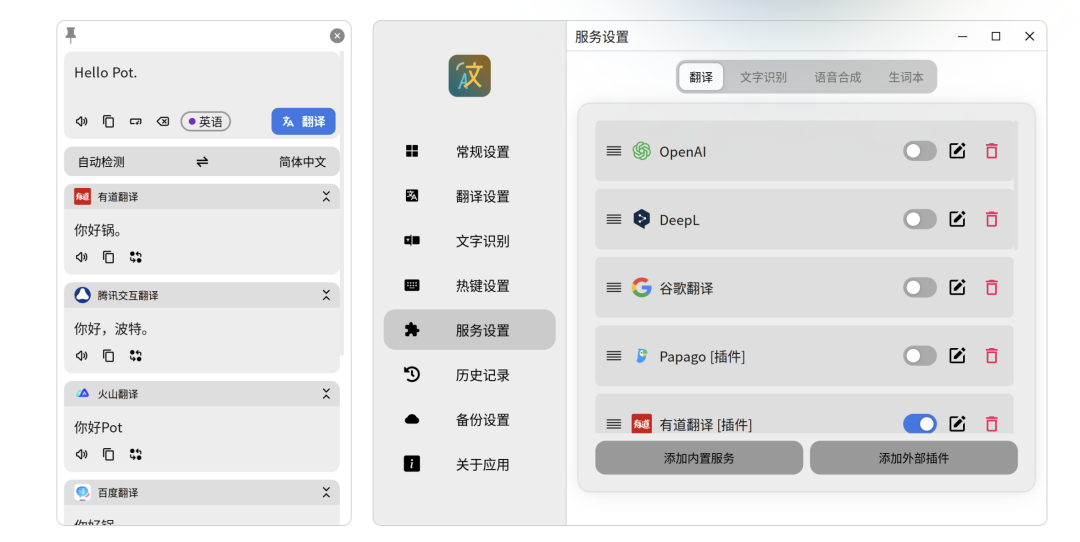
Task: Switch to the 翻译 service tab
Action: (701, 77)
